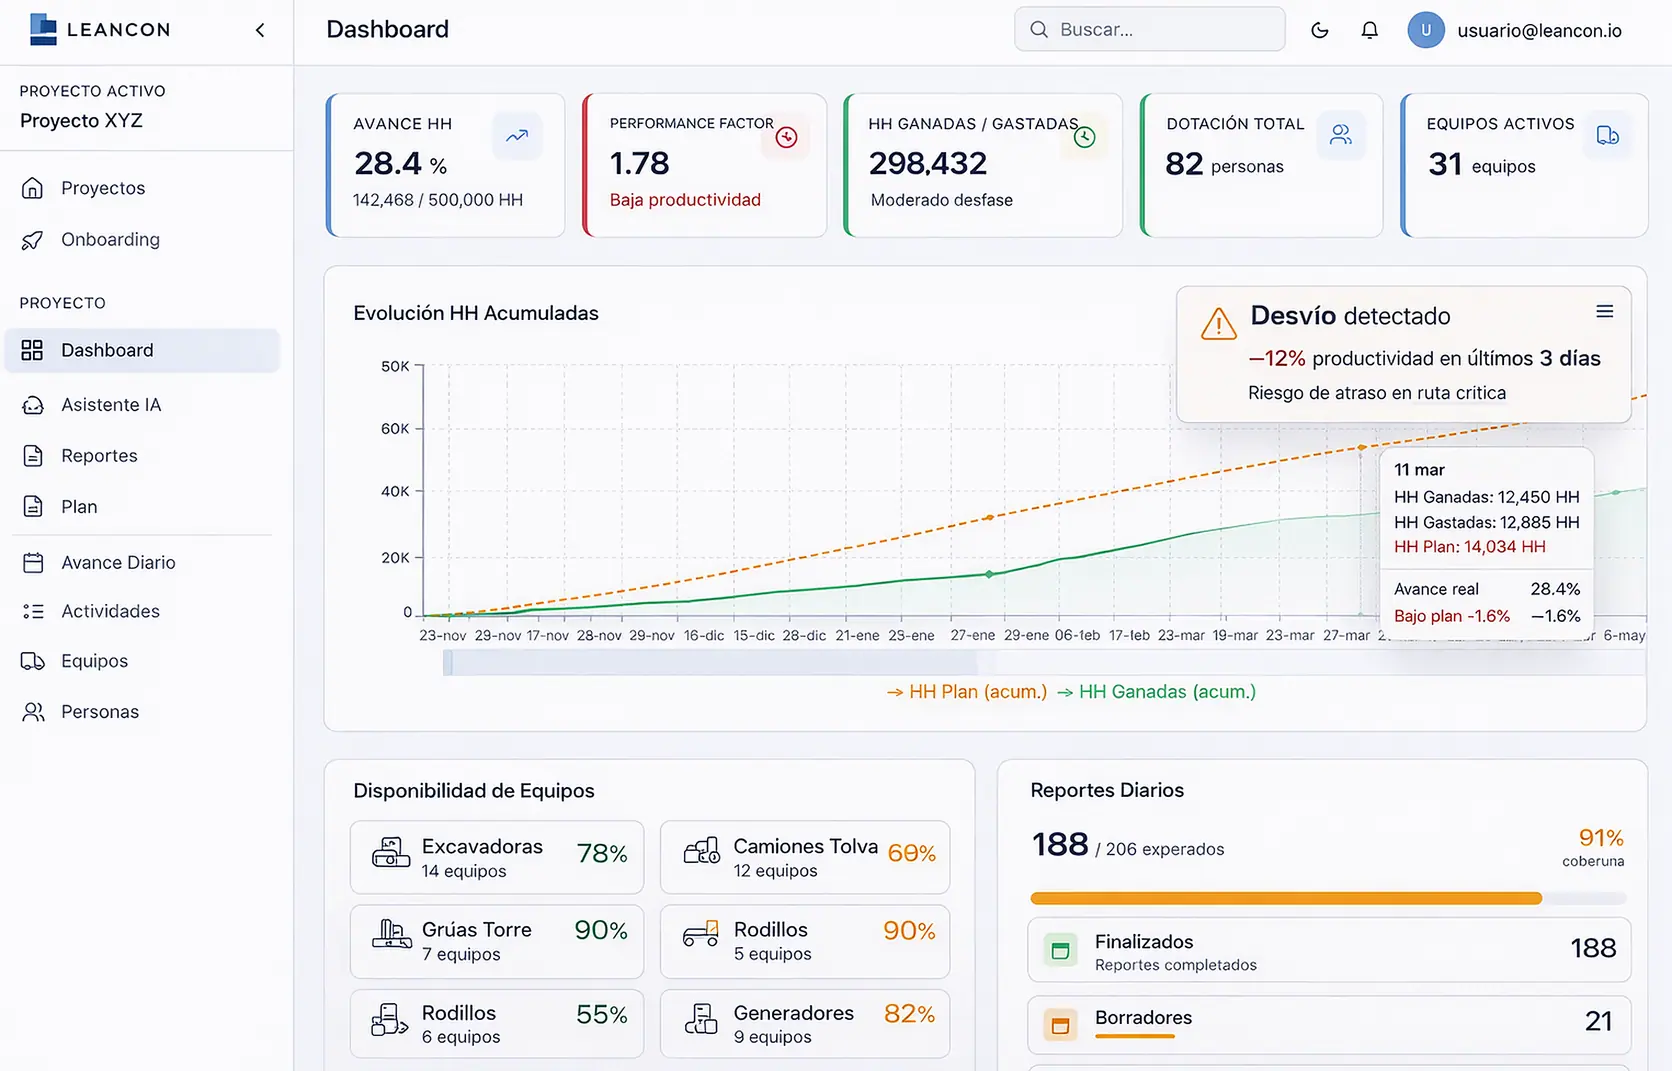Click the Equipos truck icon in sidebar
The height and width of the screenshot is (1071, 1672).
33,661
